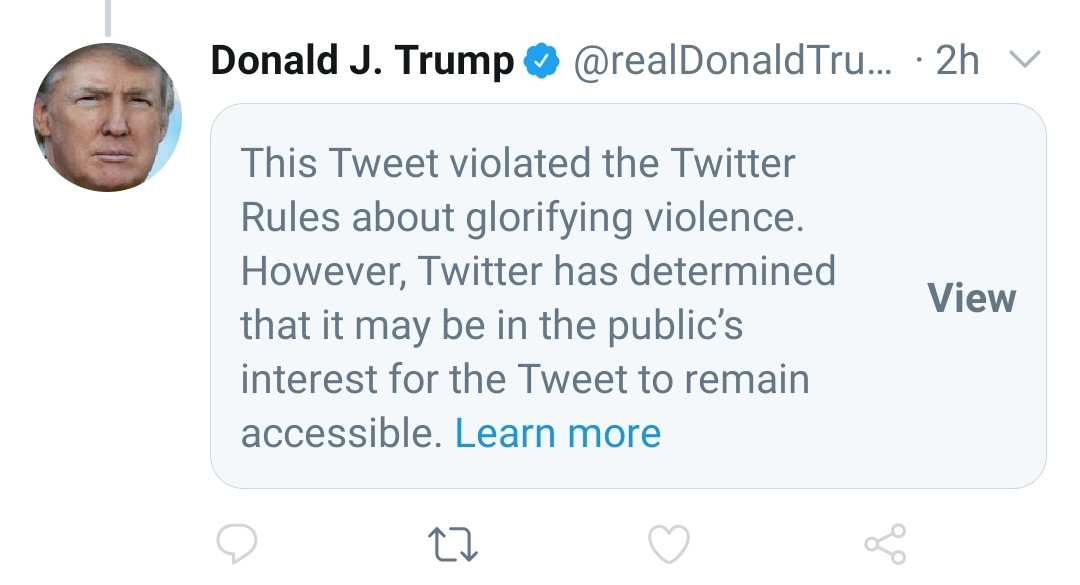
Task: Like the tweet with the heart icon
Action: (669, 544)
